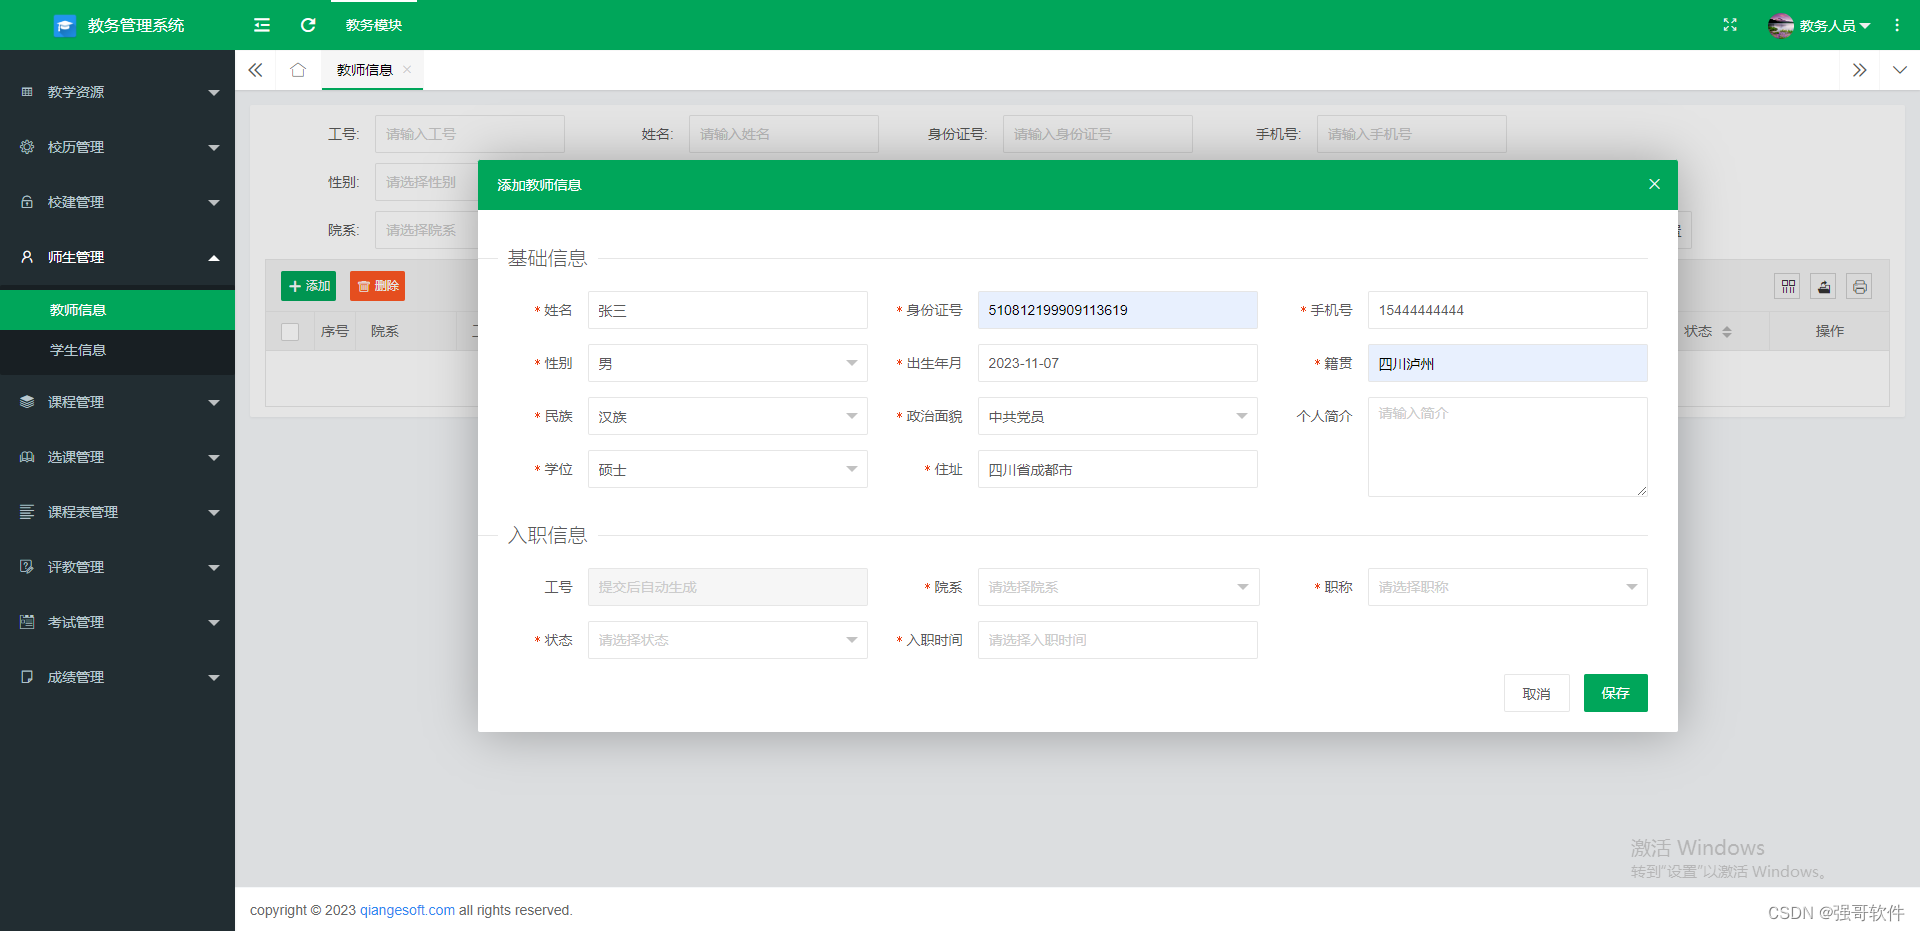The height and width of the screenshot is (931, 1920).
Task: Open the 民族 dropdown showing 汉族
Action: click(x=727, y=416)
